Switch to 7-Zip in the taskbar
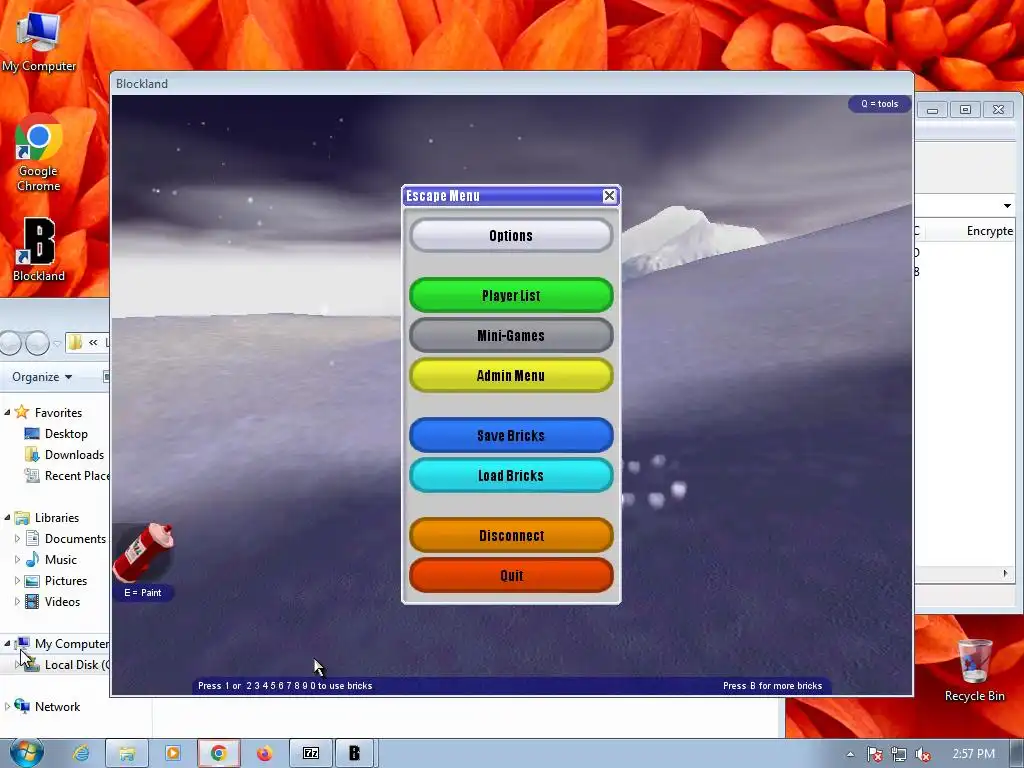This screenshot has height=768, width=1024. click(311, 753)
